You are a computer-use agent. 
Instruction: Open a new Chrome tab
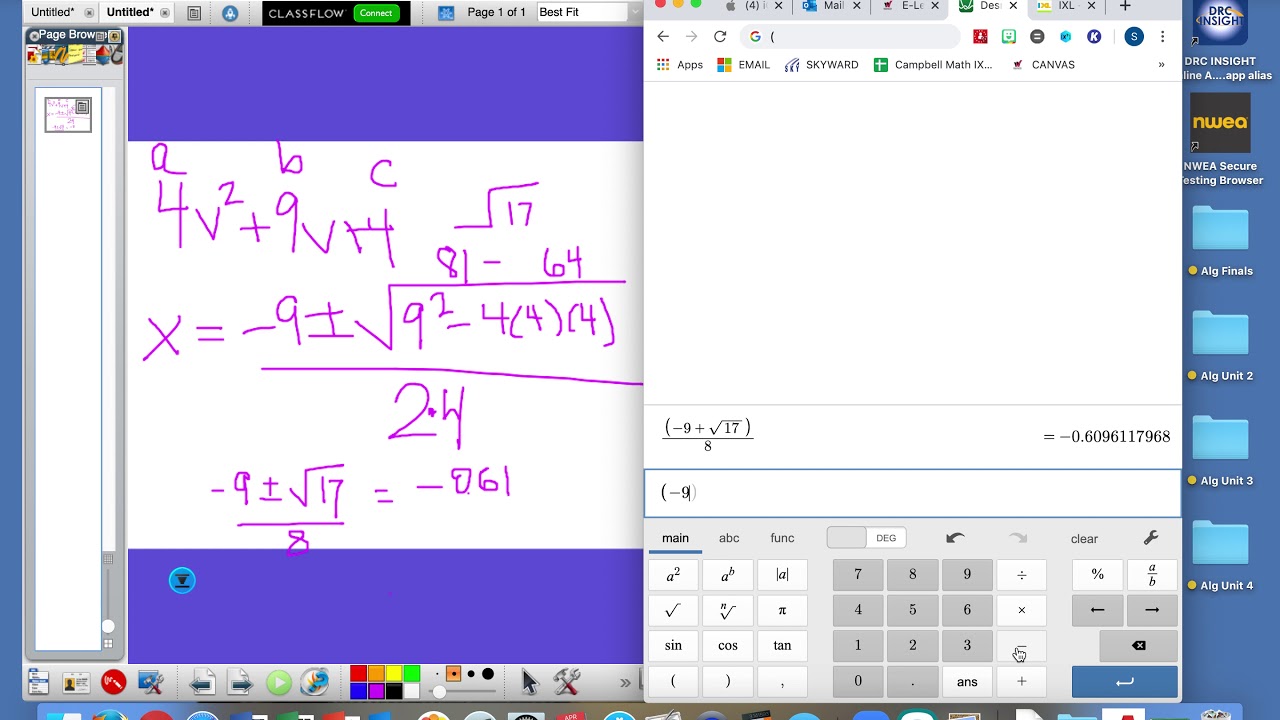coord(1125,6)
